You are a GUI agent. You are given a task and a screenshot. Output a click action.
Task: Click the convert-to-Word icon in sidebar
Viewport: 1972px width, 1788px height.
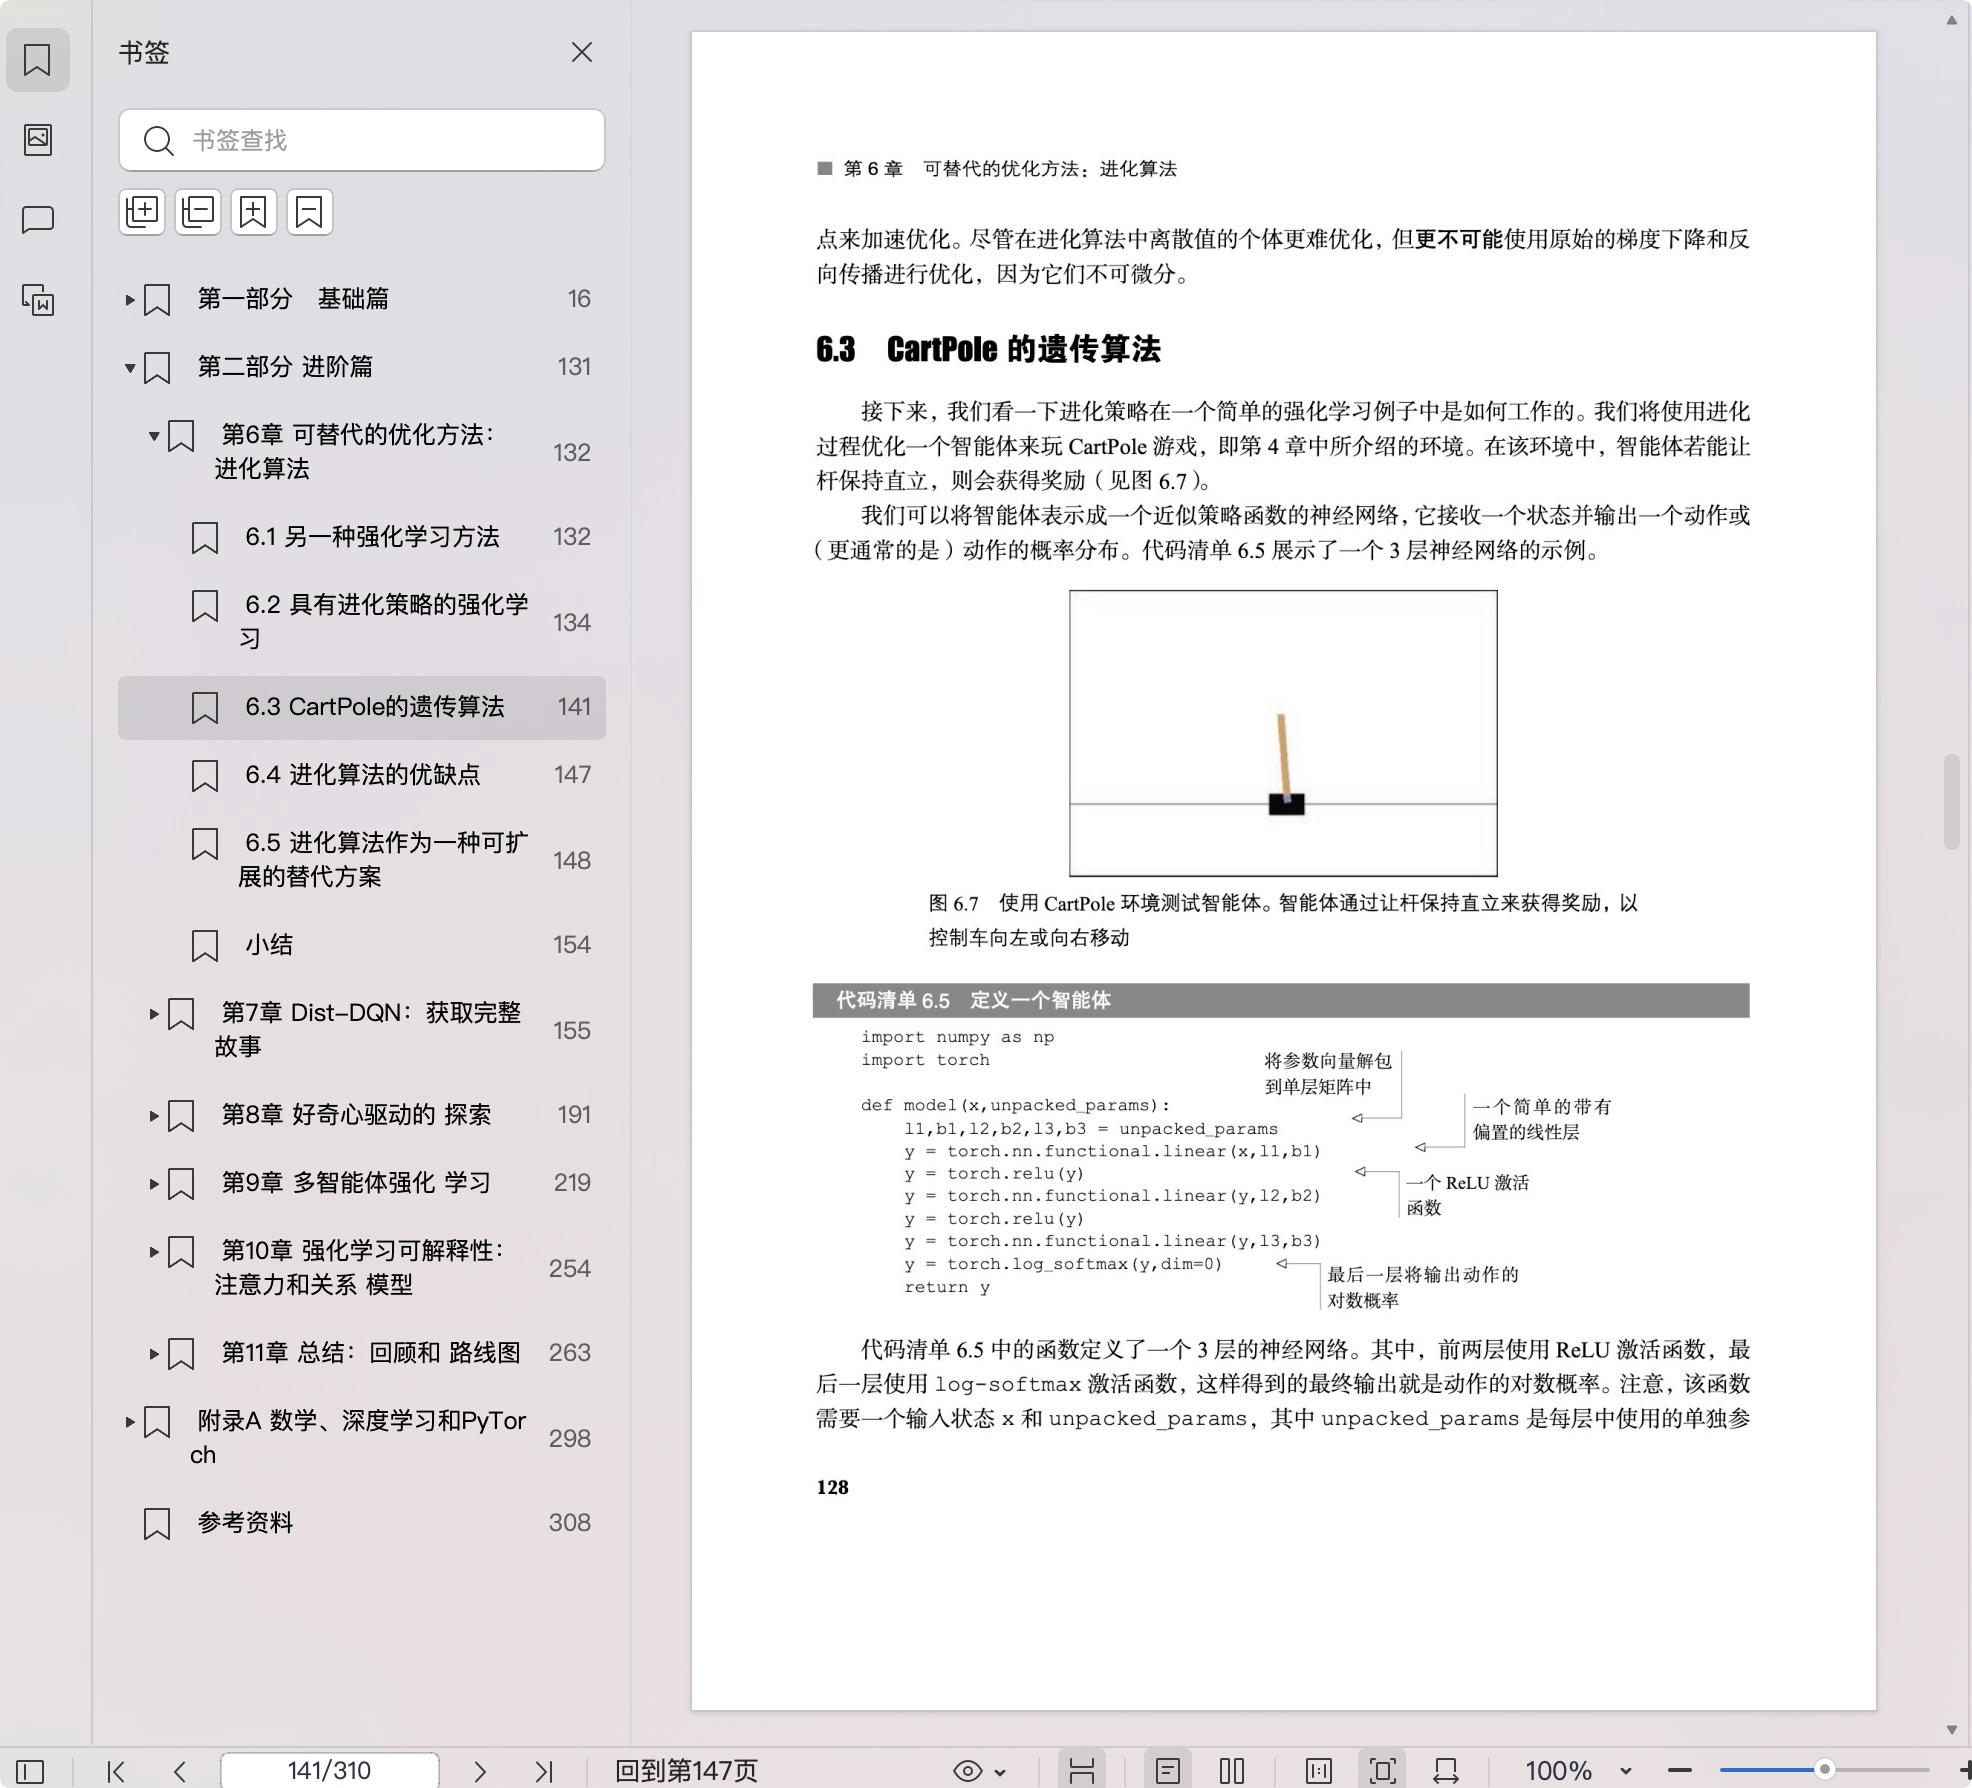37,299
